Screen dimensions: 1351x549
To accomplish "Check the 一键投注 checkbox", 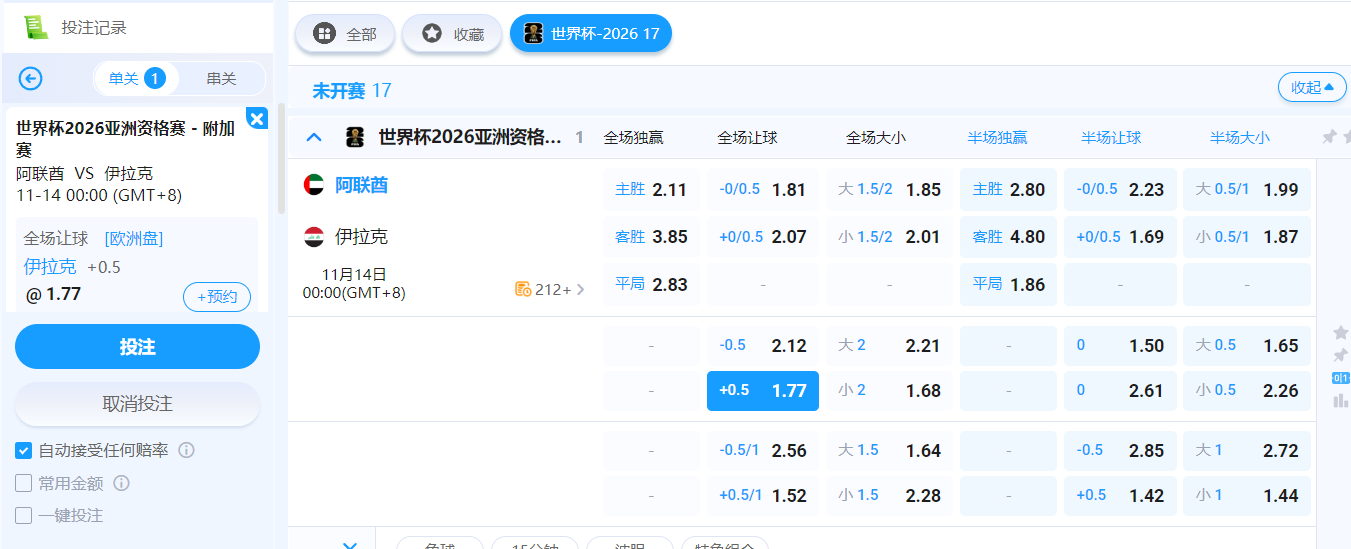I will click(24, 516).
